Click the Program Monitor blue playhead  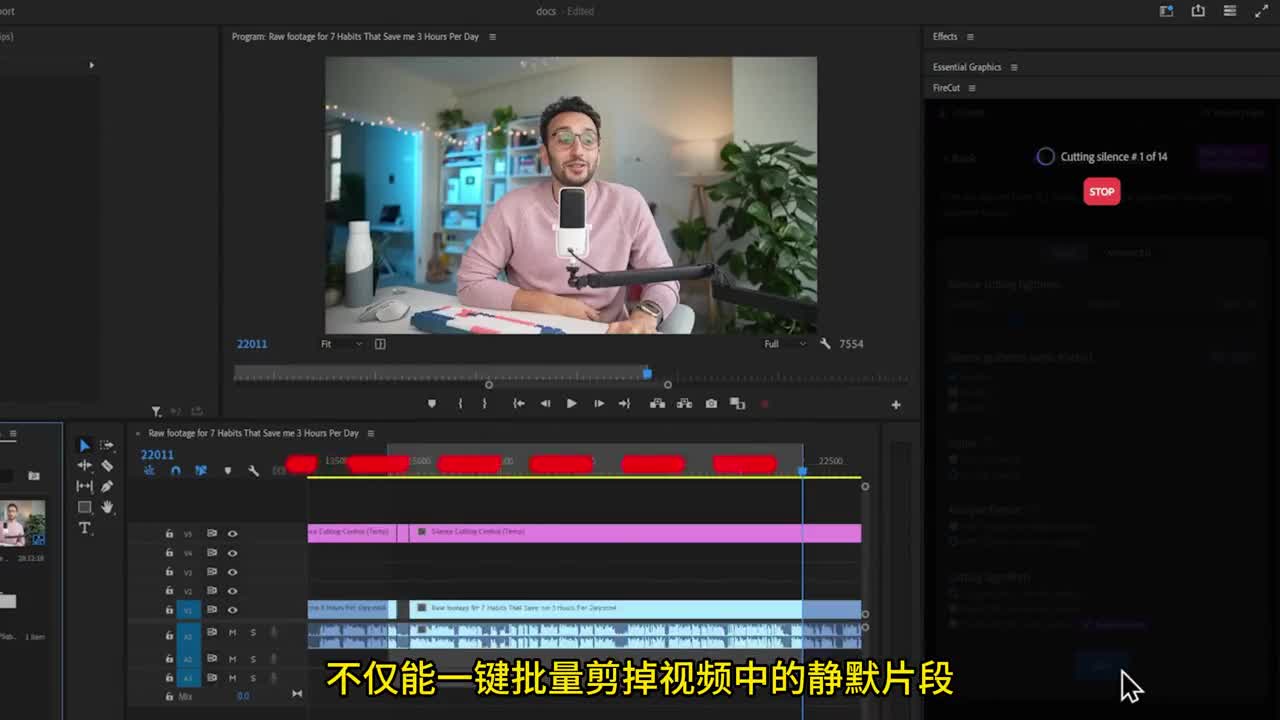(647, 373)
